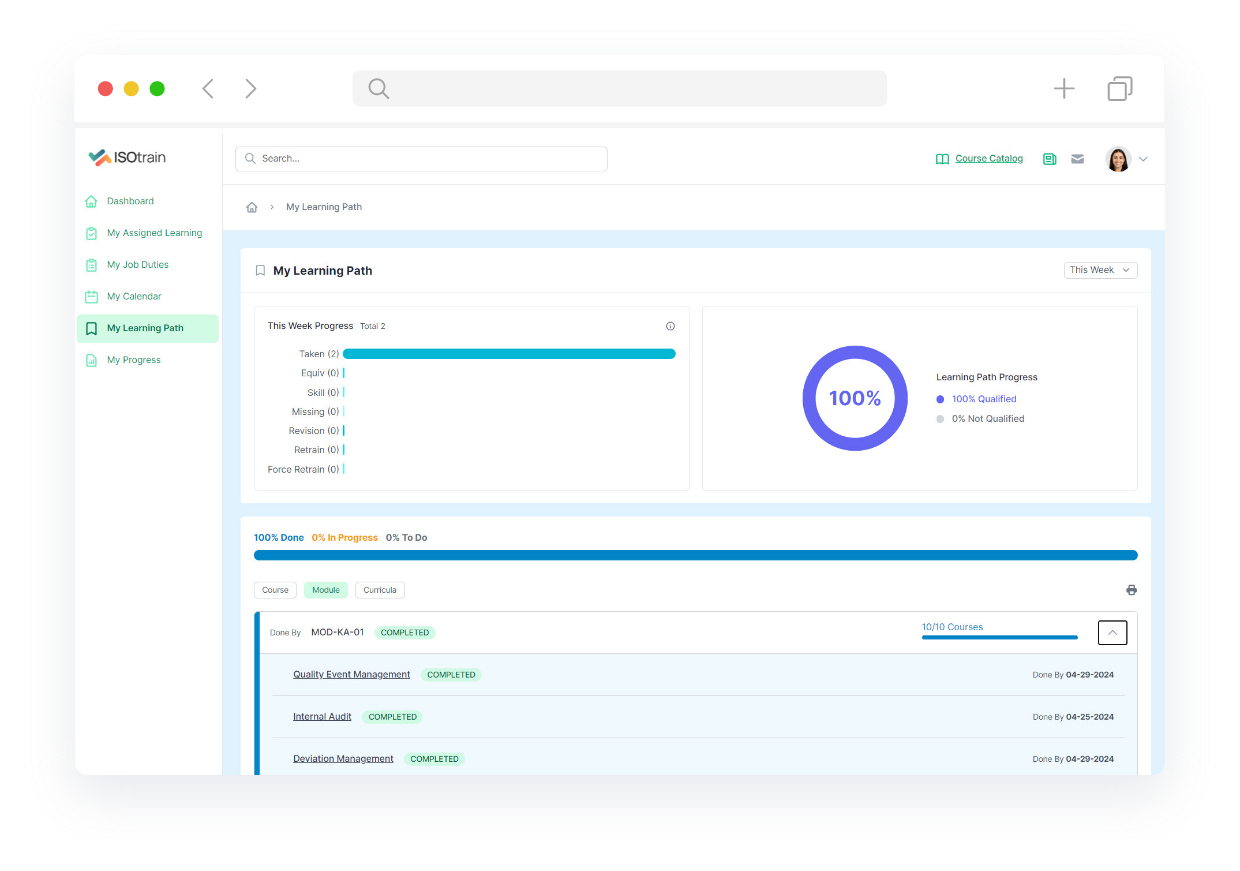Click the browser forward arrow
This screenshot has height=871, width=1240.
coord(251,89)
